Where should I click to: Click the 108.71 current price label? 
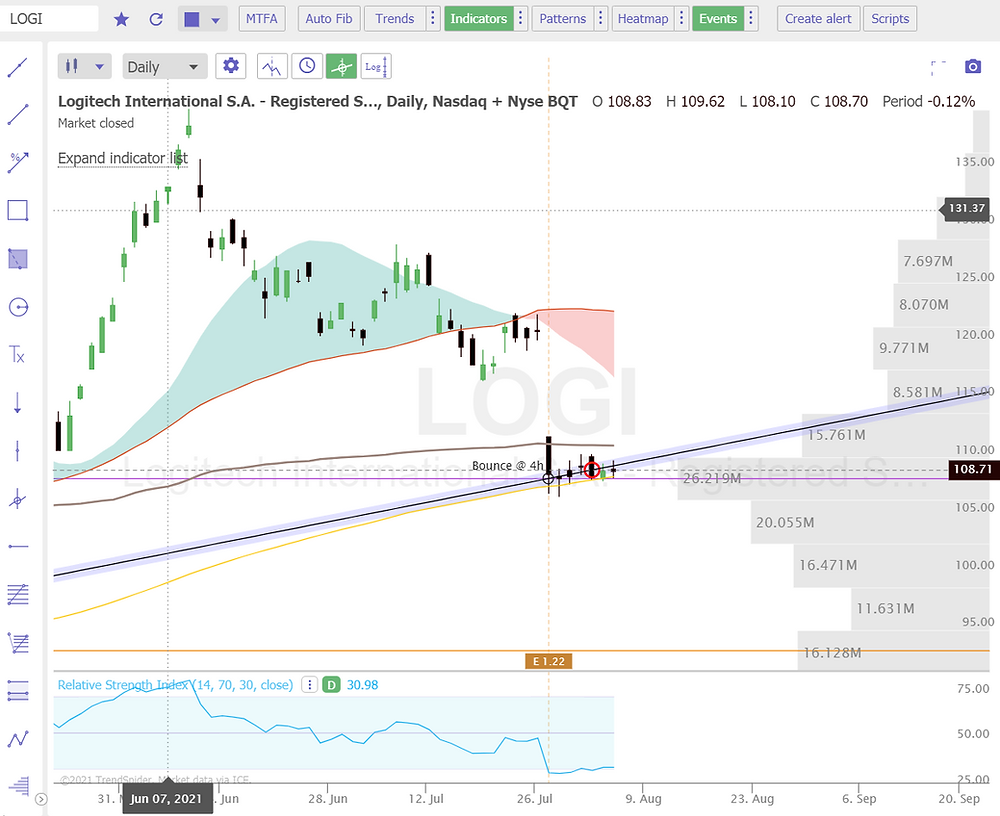click(973, 470)
